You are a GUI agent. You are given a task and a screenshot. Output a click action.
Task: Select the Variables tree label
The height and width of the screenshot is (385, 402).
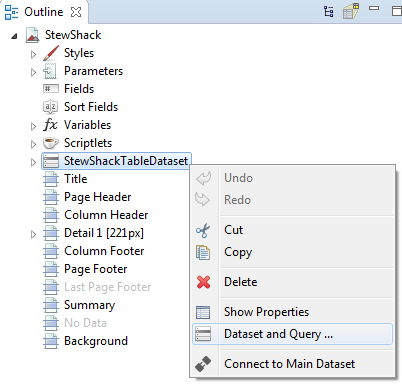point(88,125)
